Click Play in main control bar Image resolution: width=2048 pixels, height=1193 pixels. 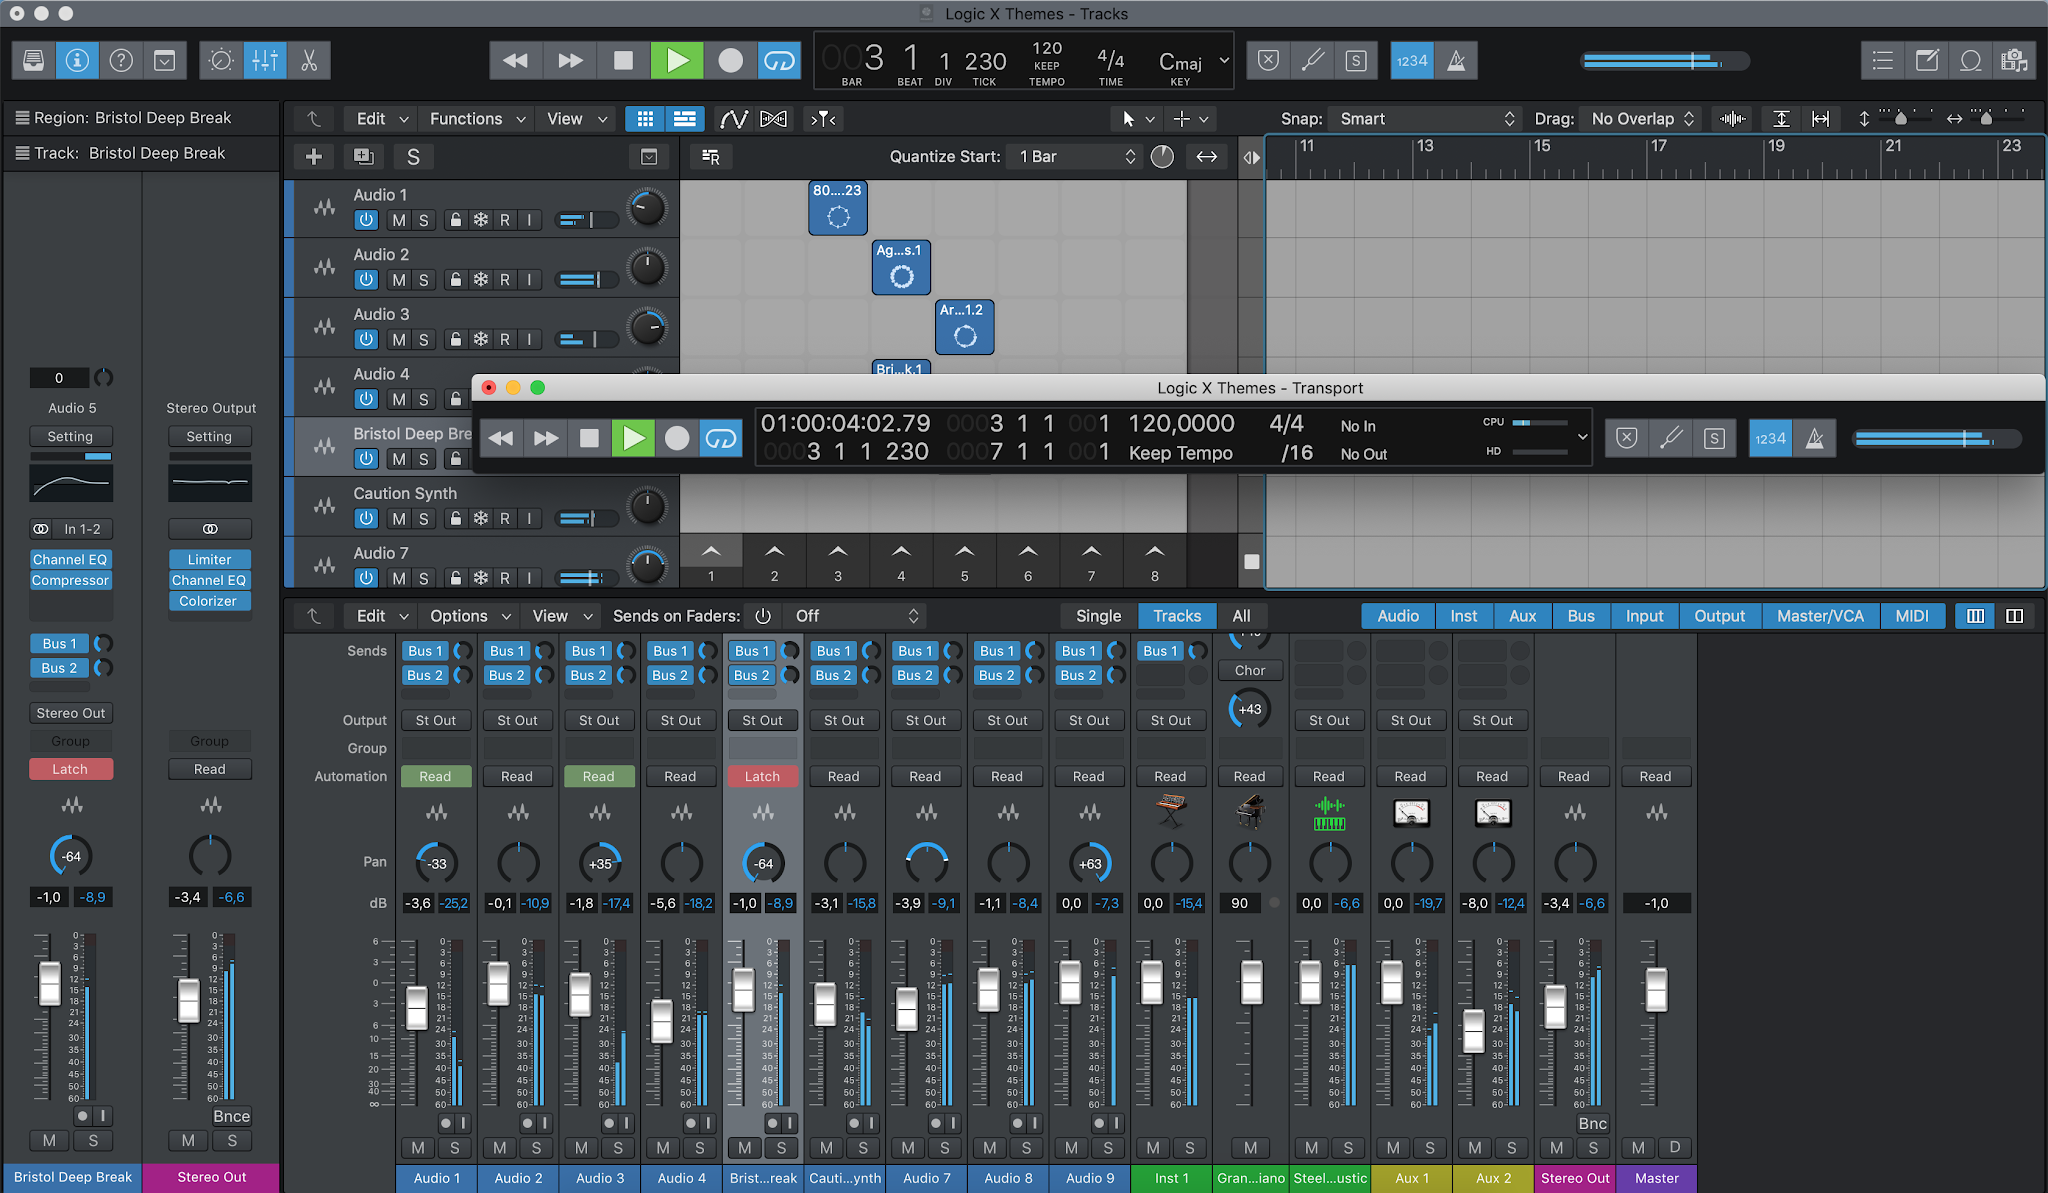pyautogui.click(x=677, y=61)
